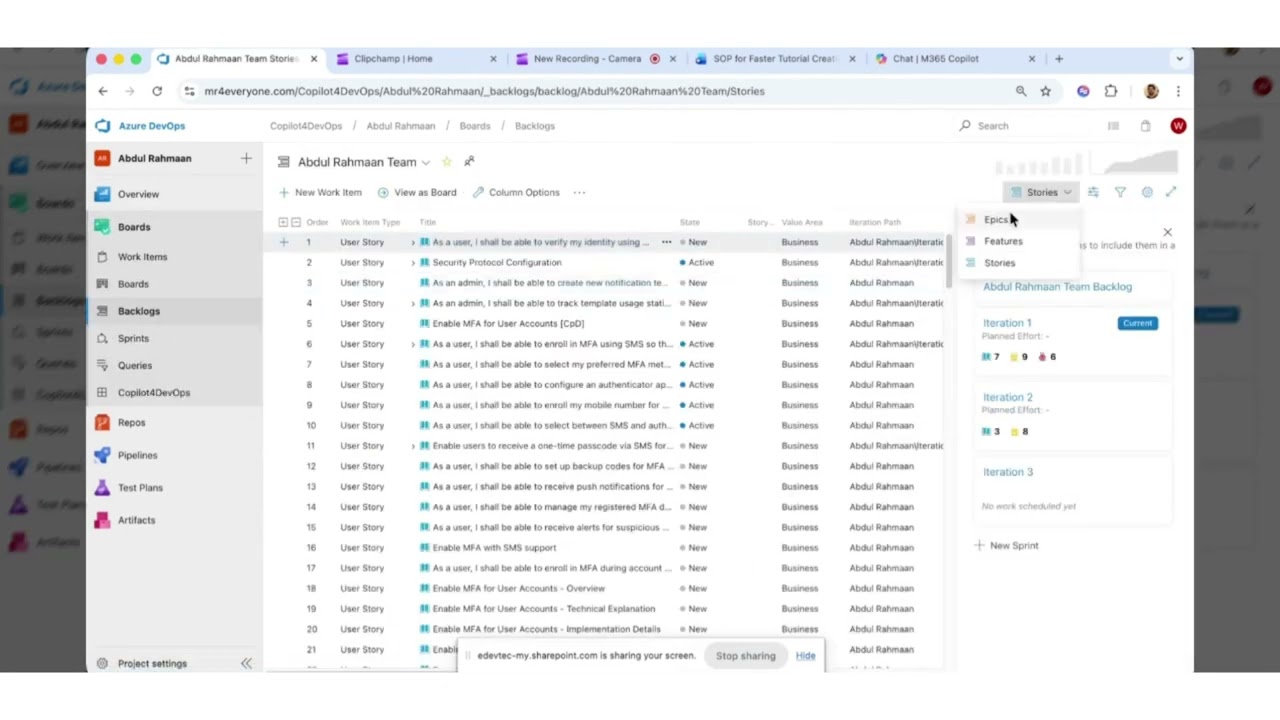This screenshot has width=1280, height=720.
Task: Open Work Items page
Action: pyautogui.click(x=142, y=257)
